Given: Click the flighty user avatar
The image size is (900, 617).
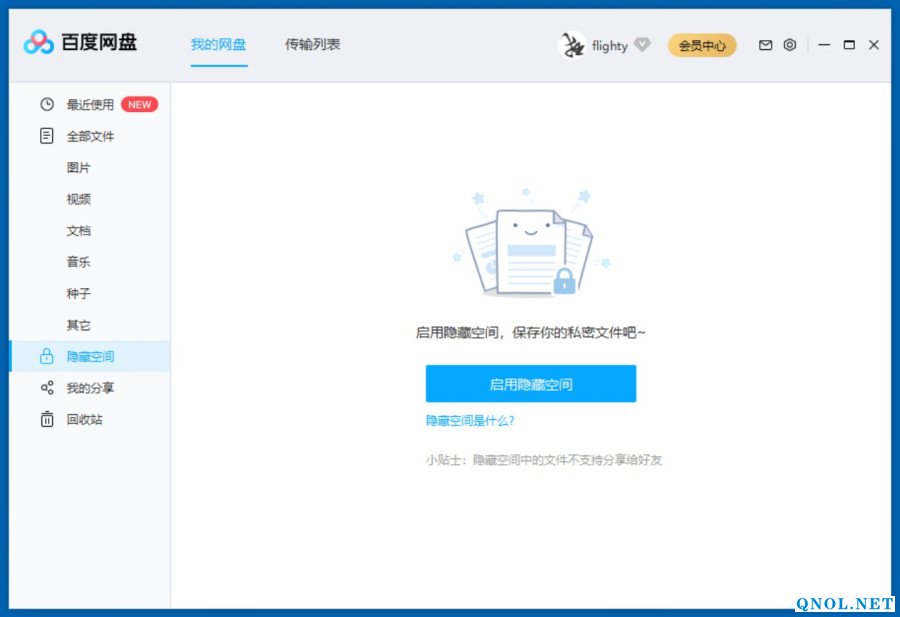Looking at the screenshot, I should click(x=574, y=45).
